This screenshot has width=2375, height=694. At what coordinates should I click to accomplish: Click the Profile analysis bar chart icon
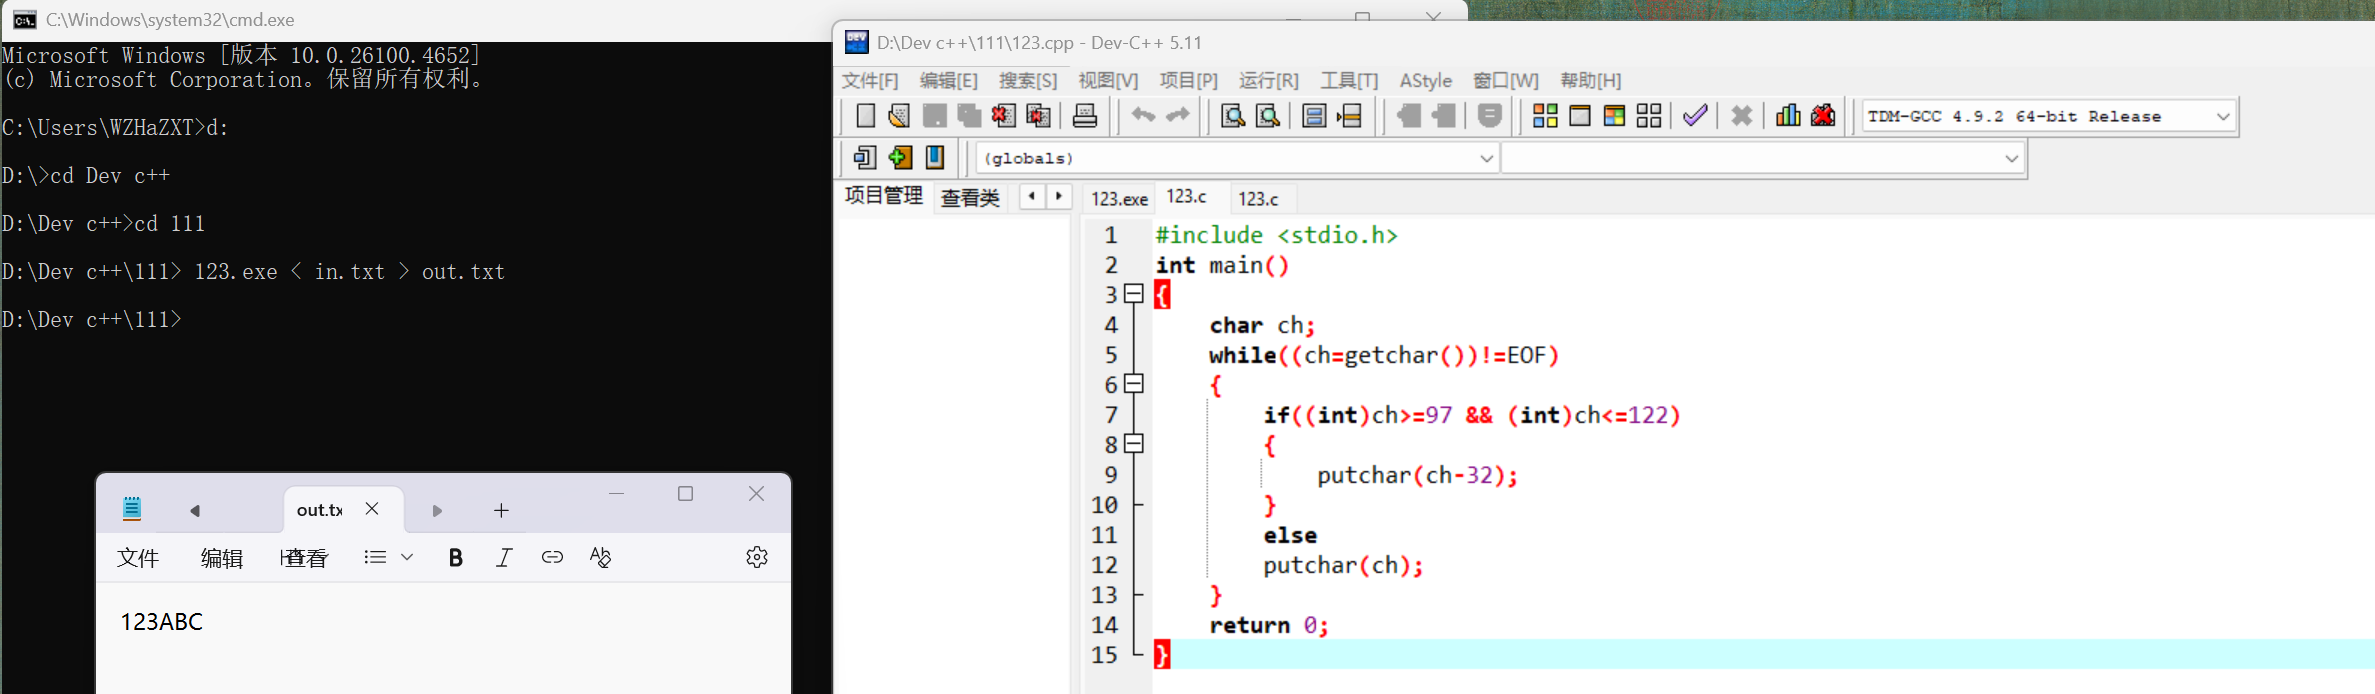point(1788,116)
